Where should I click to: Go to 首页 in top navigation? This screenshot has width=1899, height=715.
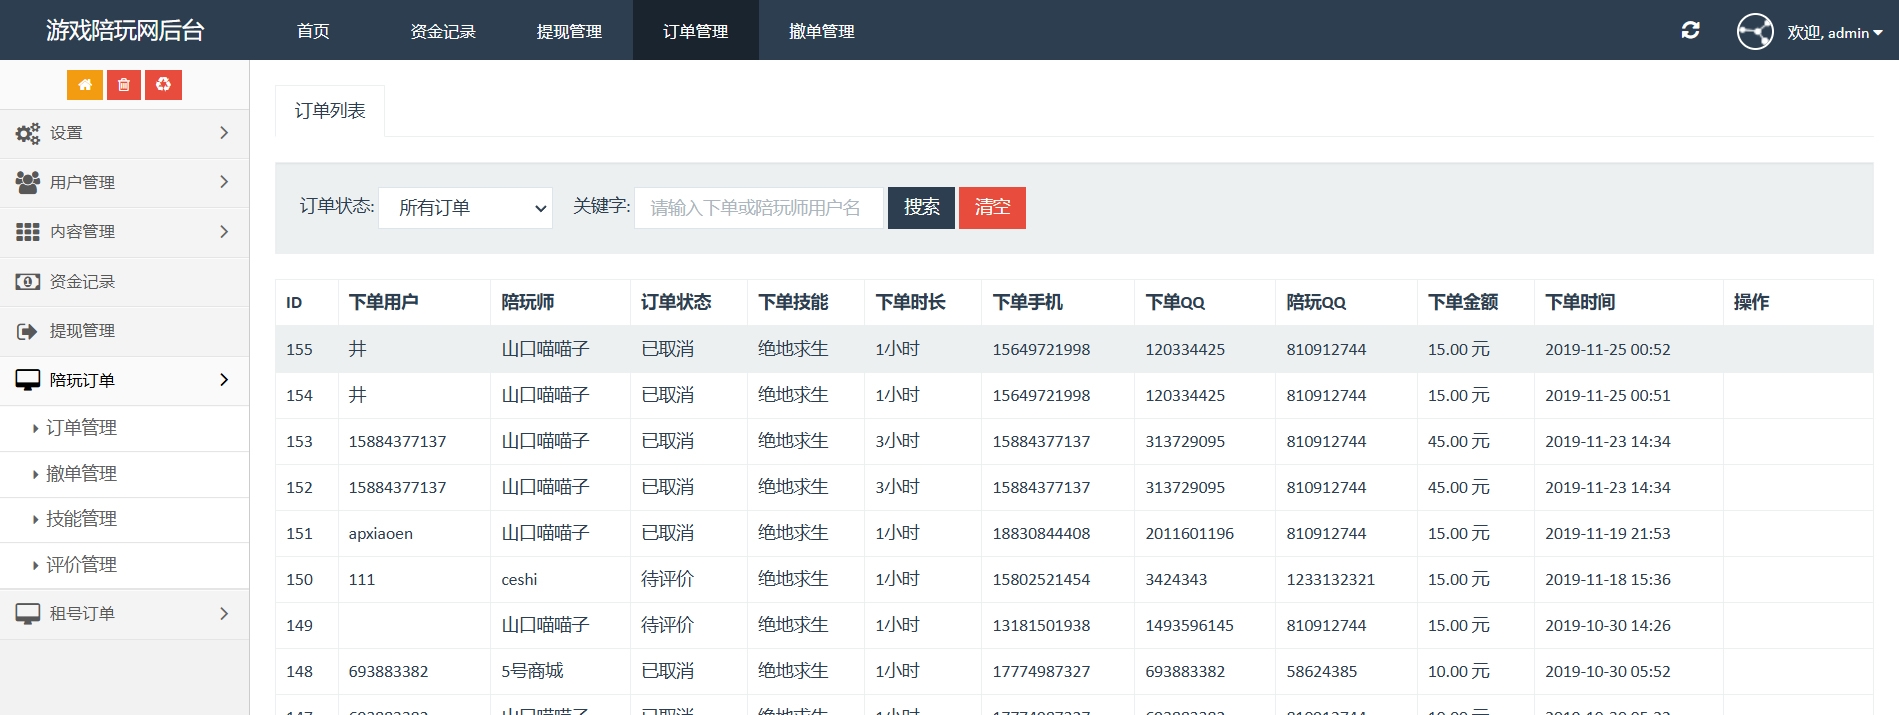[x=313, y=31]
